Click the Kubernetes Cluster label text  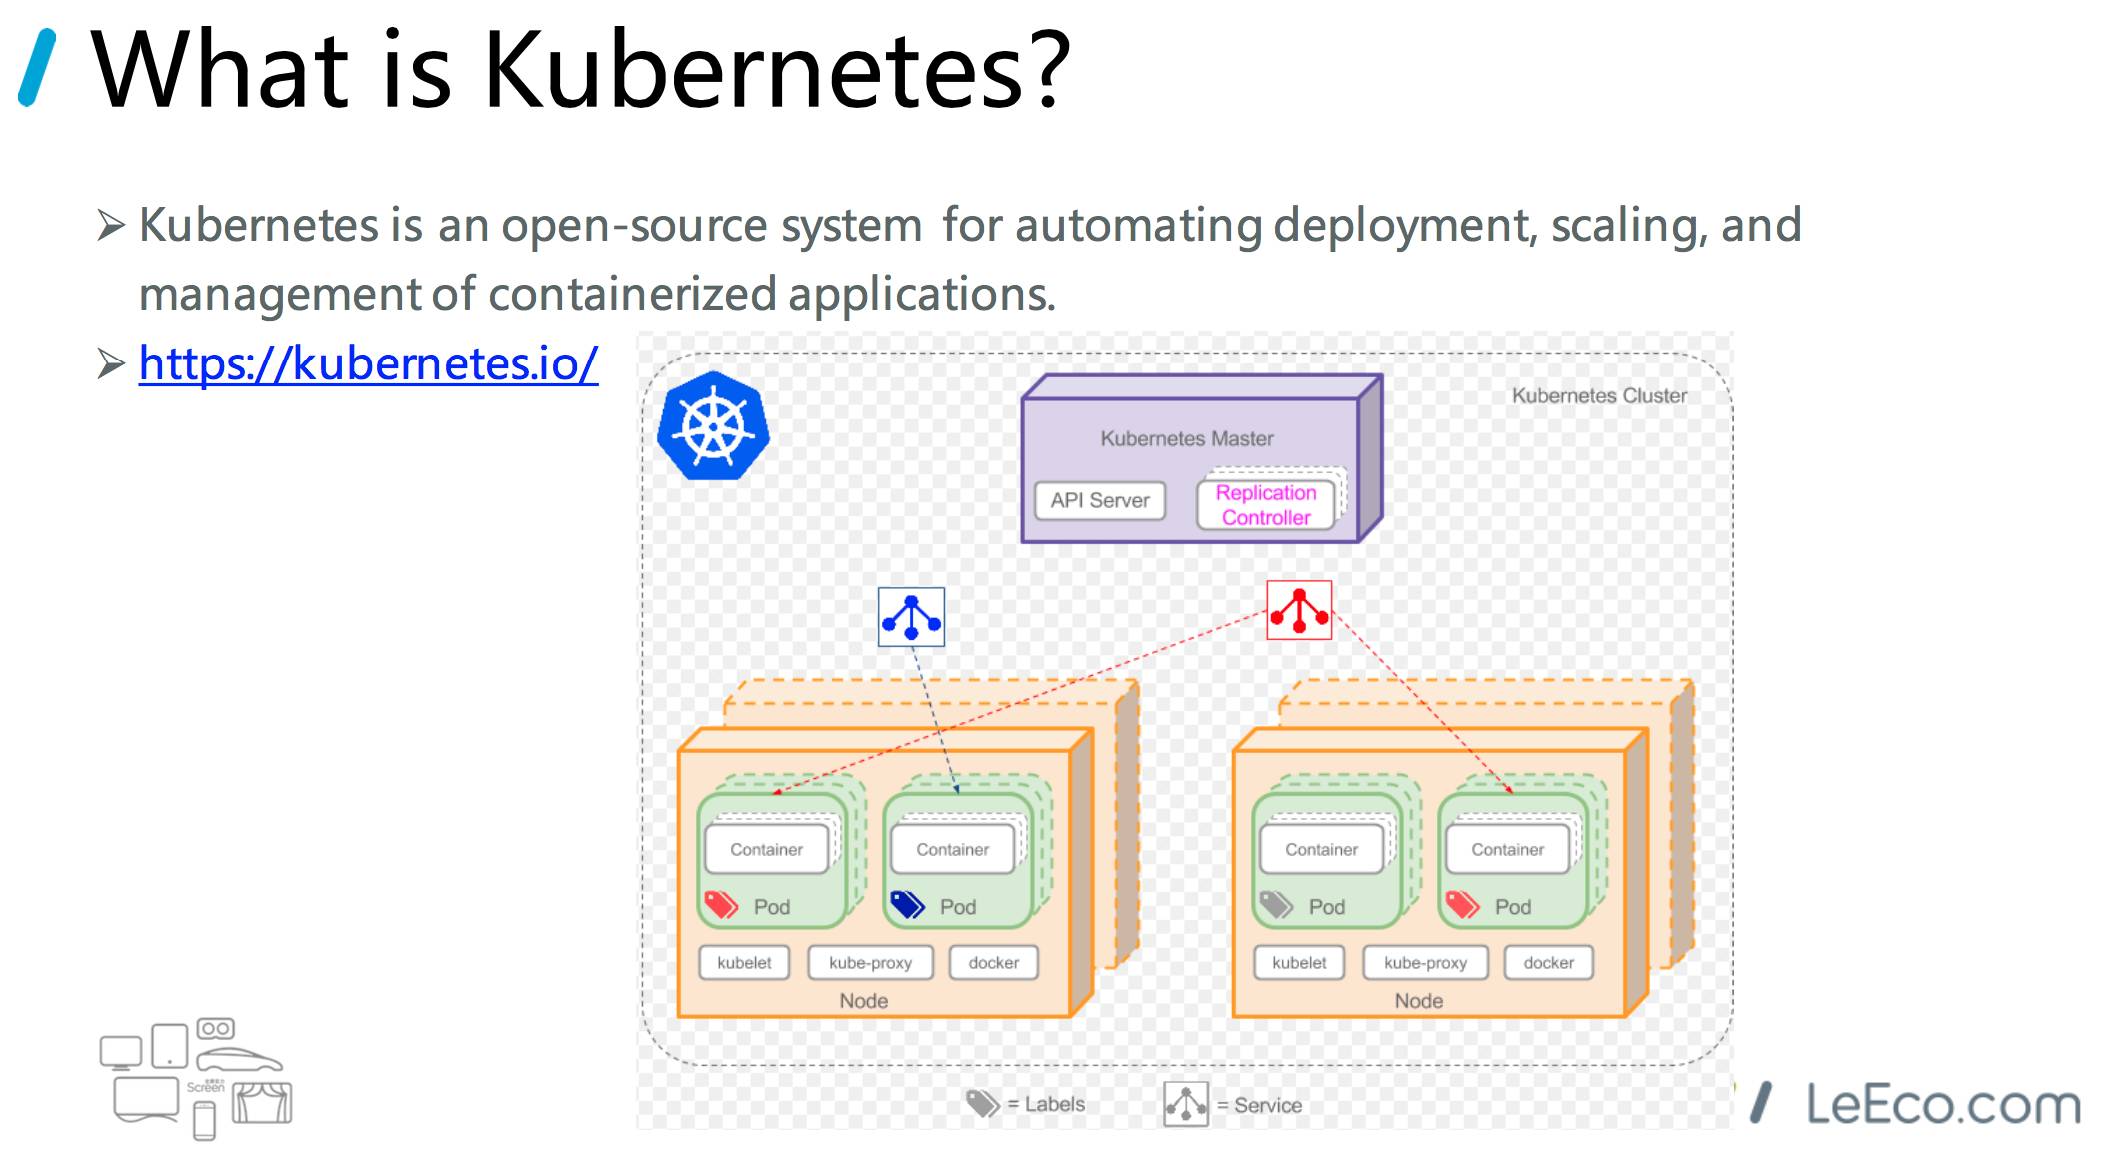[1599, 395]
